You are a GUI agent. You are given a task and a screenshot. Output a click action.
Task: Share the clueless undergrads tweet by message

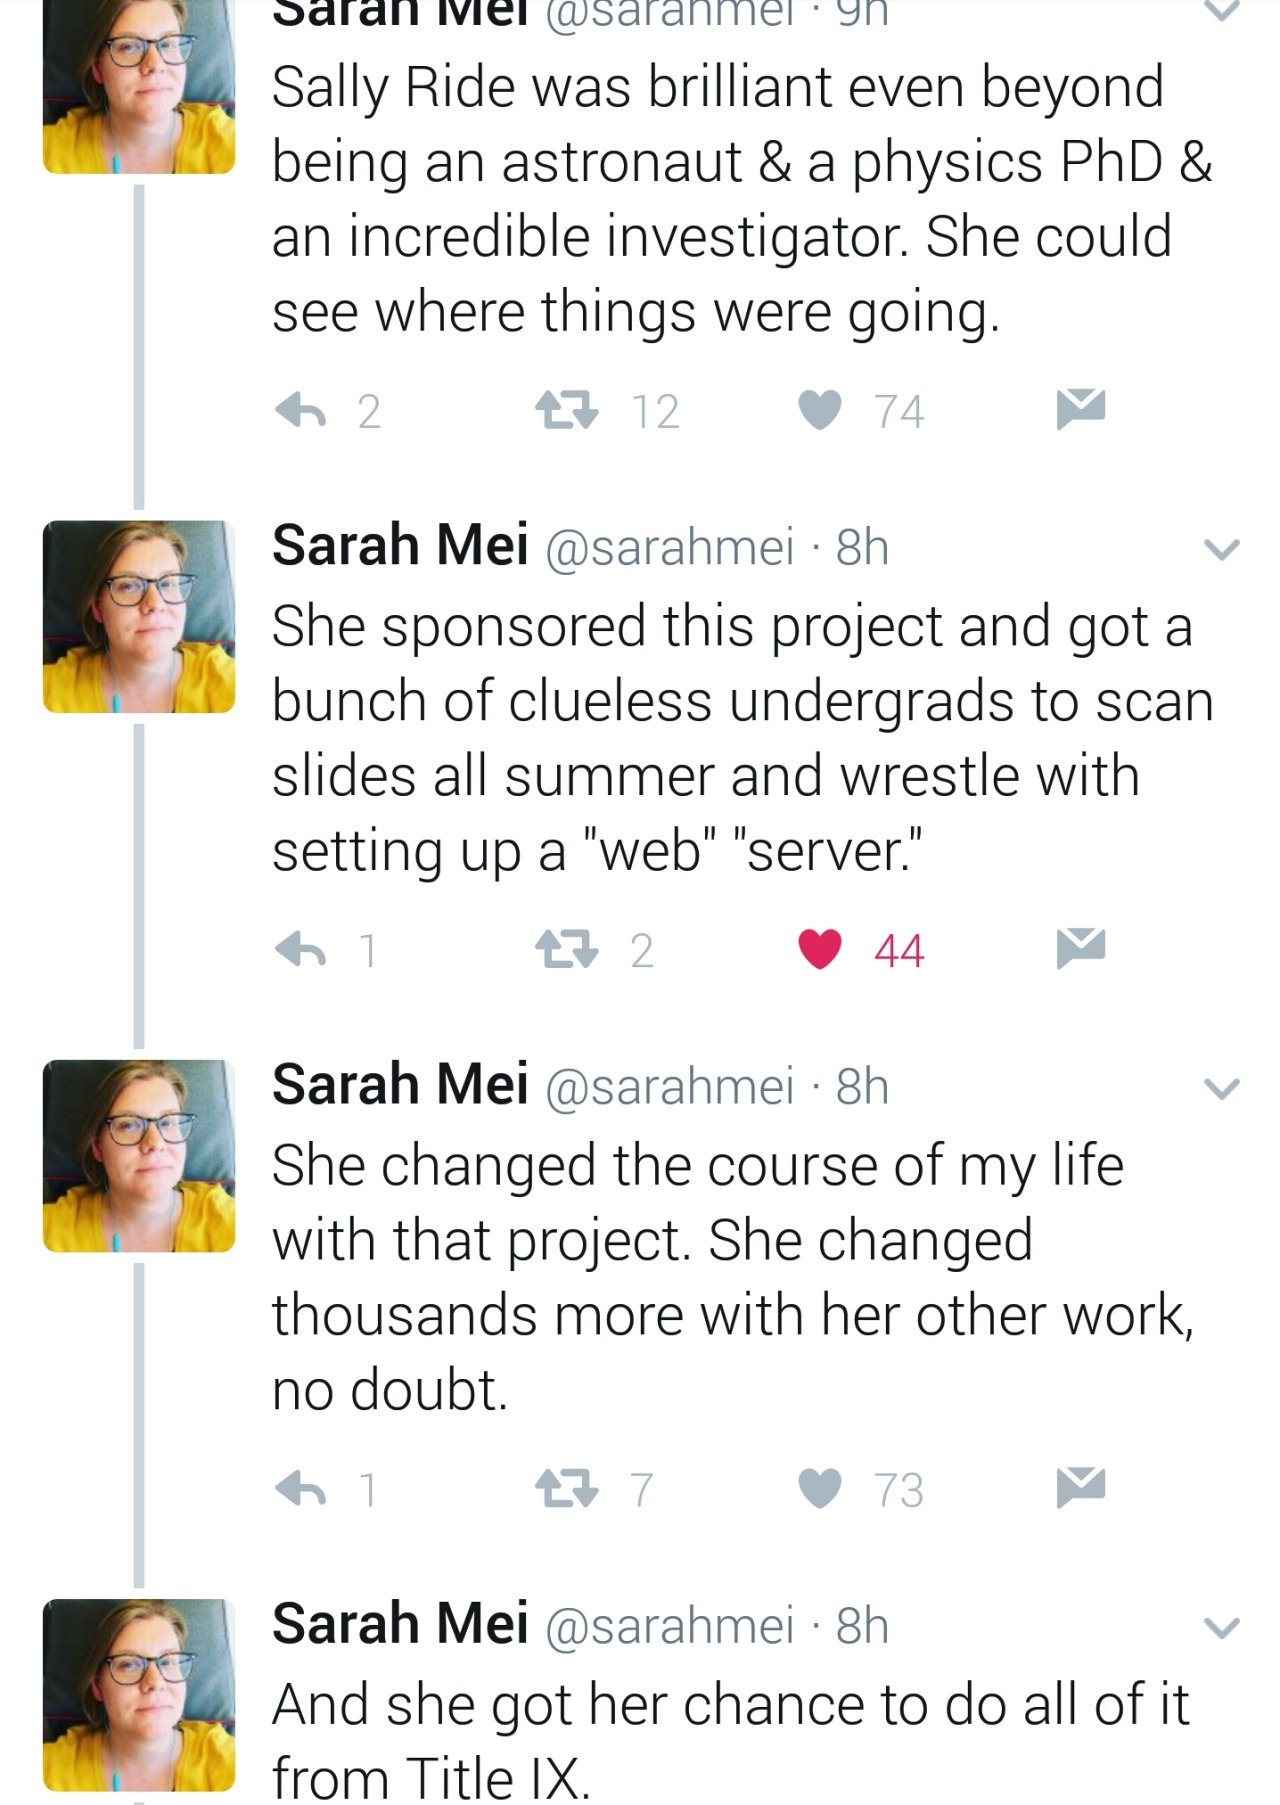pos(1080,948)
